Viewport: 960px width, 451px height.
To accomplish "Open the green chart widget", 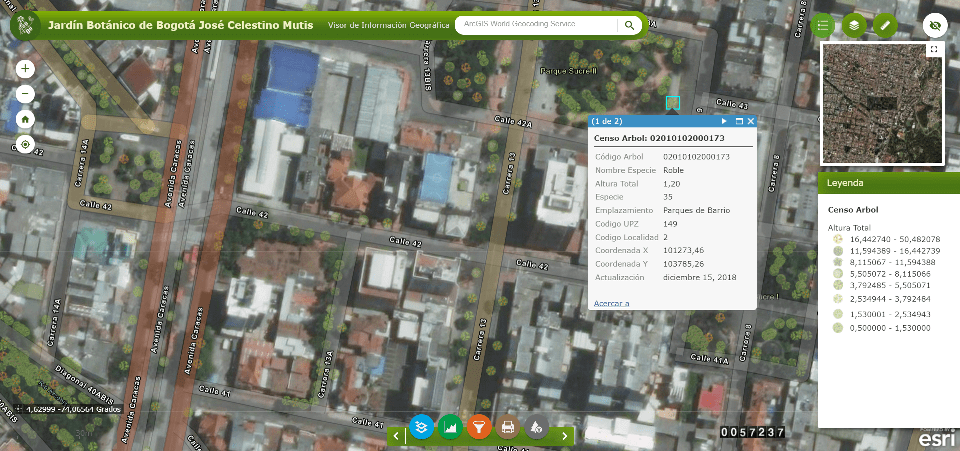I will [450, 428].
